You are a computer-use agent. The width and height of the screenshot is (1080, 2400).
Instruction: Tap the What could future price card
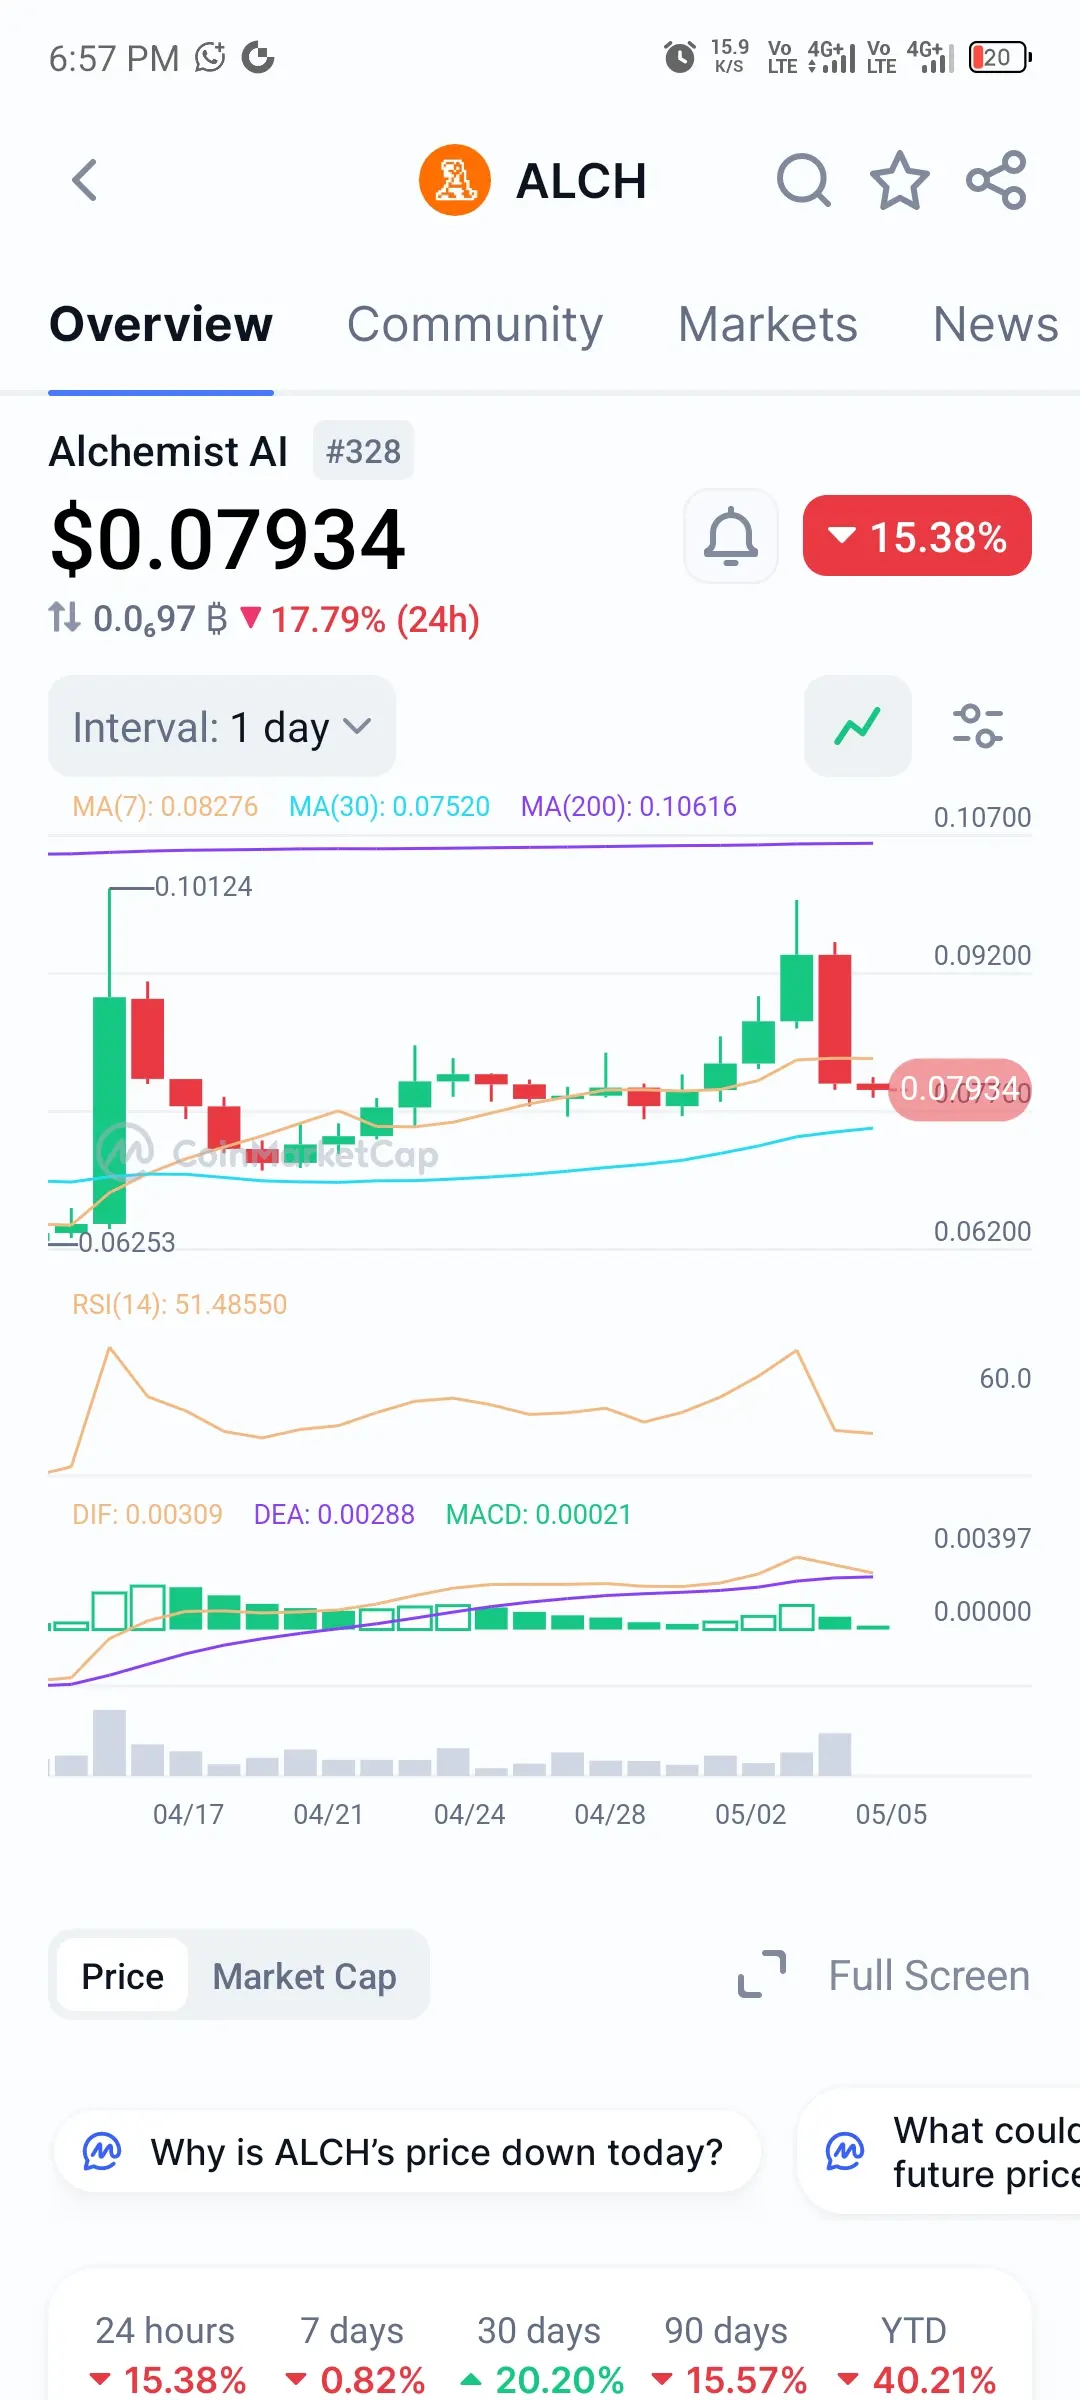point(940,2151)
